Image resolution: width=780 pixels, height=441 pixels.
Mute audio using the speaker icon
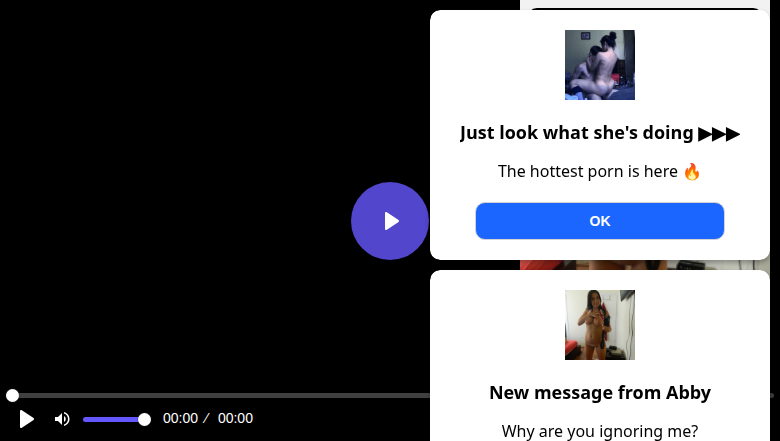click(x=62, y=419)
